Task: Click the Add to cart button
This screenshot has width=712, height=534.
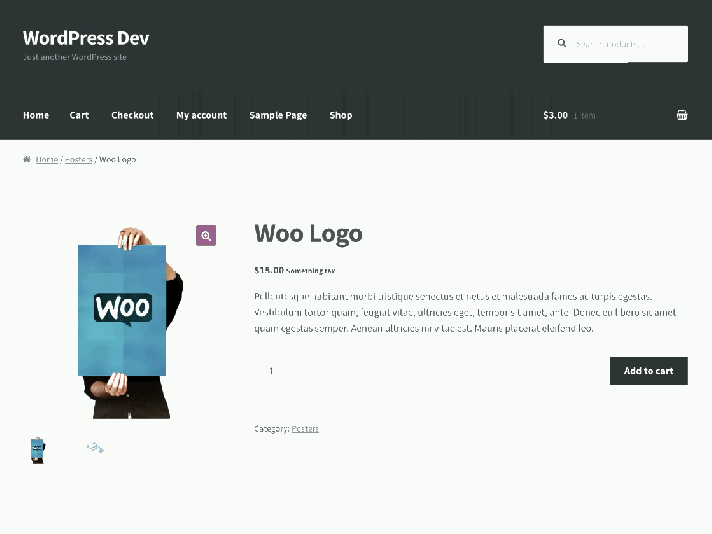Action: [648, 371]
